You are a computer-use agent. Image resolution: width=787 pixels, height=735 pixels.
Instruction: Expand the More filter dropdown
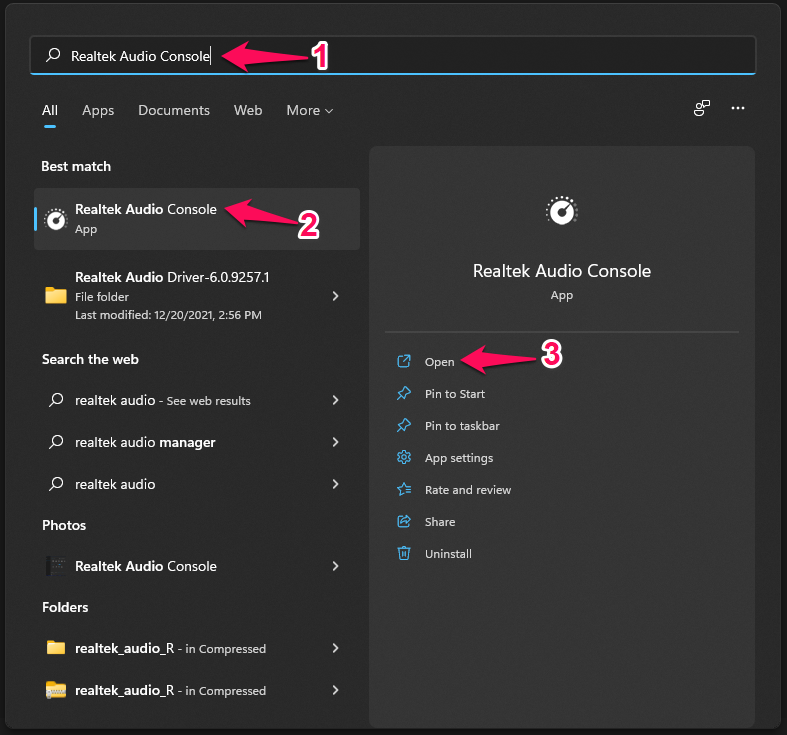click(309, 111)
